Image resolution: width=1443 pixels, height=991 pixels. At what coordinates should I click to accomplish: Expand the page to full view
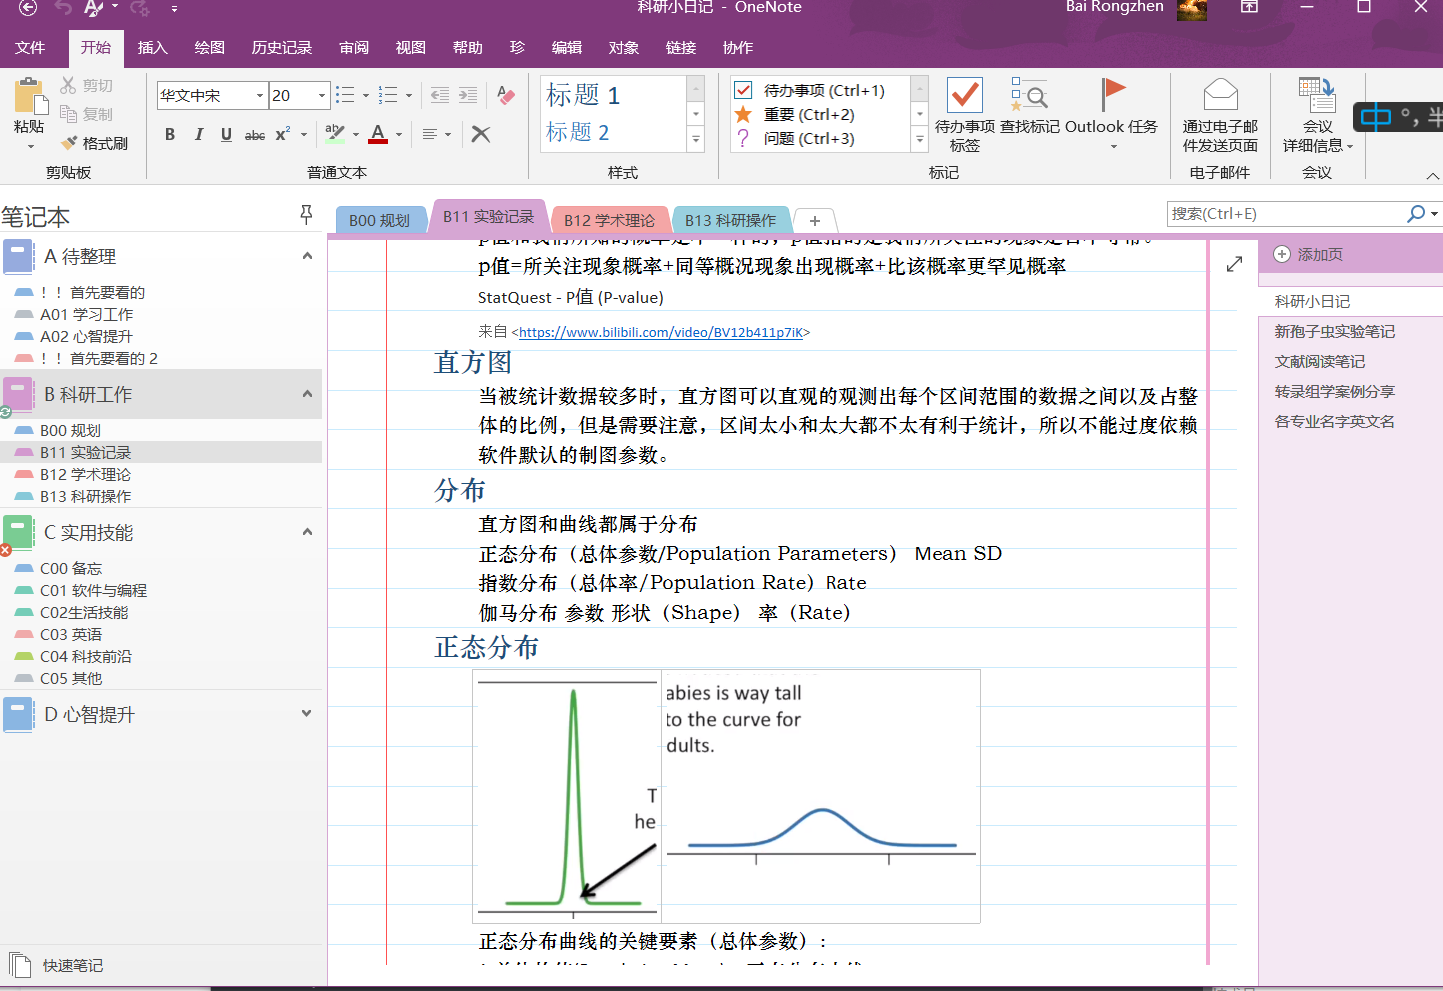click(1234, 264)
